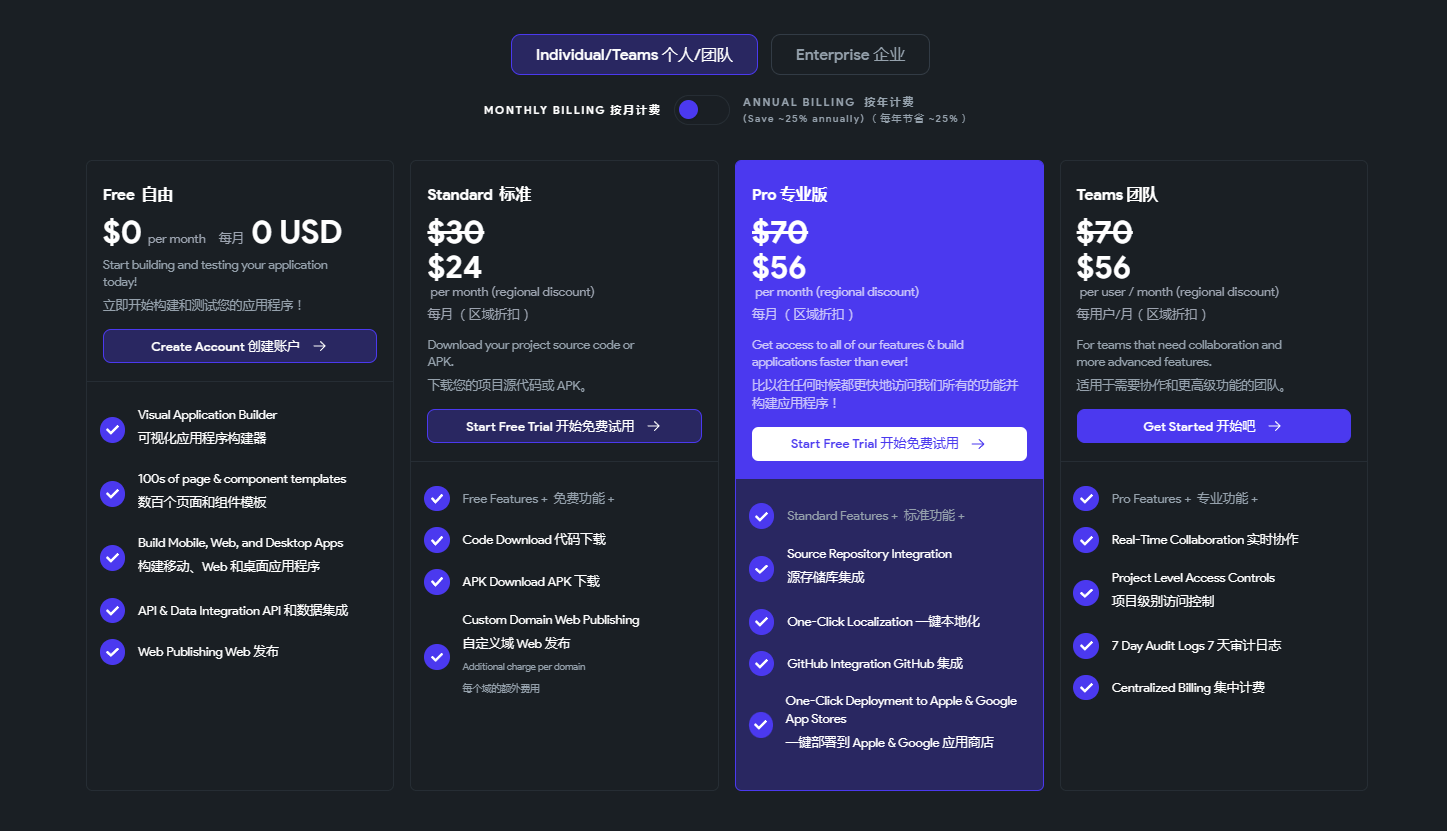
Task: Click the checkmark icon beside Visual Application Builder
Action: pos(112,429)
